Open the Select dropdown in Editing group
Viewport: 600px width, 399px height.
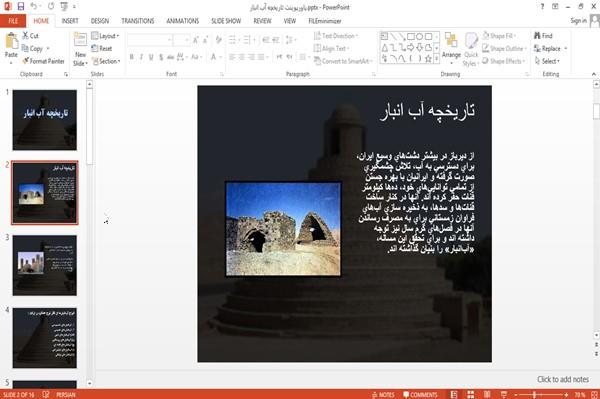click(x=547, y=61)
